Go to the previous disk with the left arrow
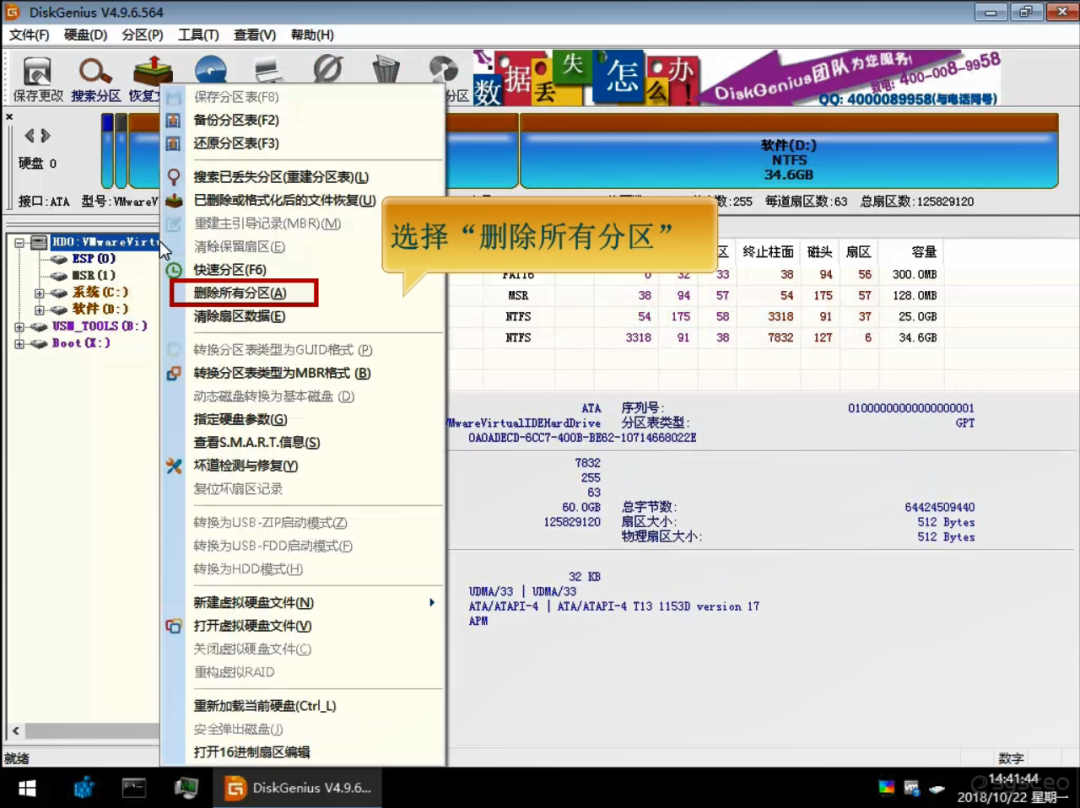This screenshot has height=808, width=1080. coord(30,136)
